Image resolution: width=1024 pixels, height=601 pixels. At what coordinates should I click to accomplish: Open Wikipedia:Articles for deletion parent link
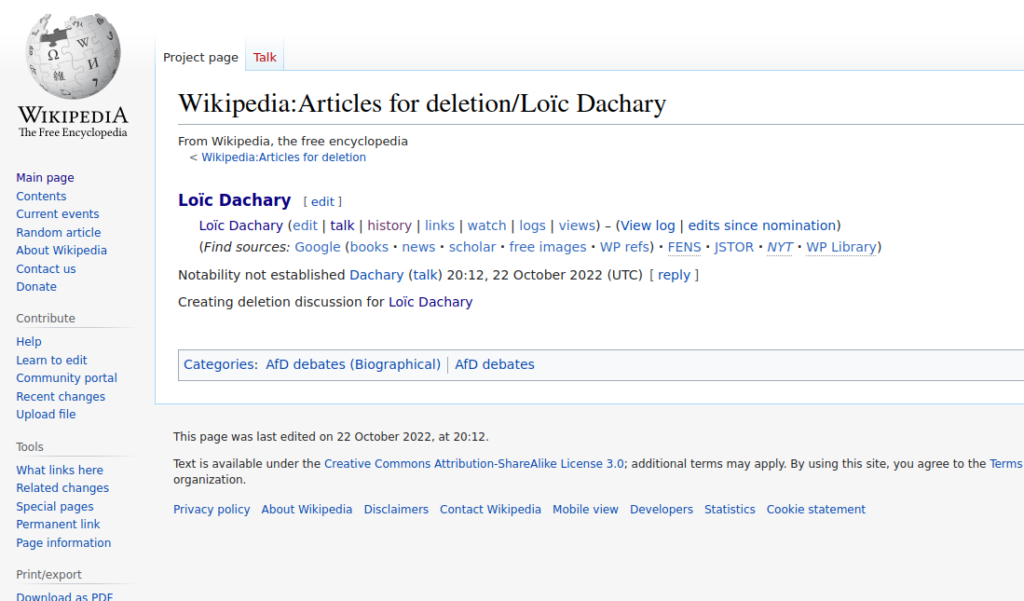(283, 157)
